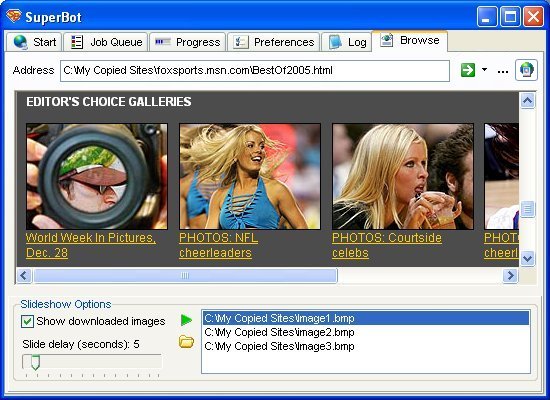Open the Preferences tab

point(274,42)
